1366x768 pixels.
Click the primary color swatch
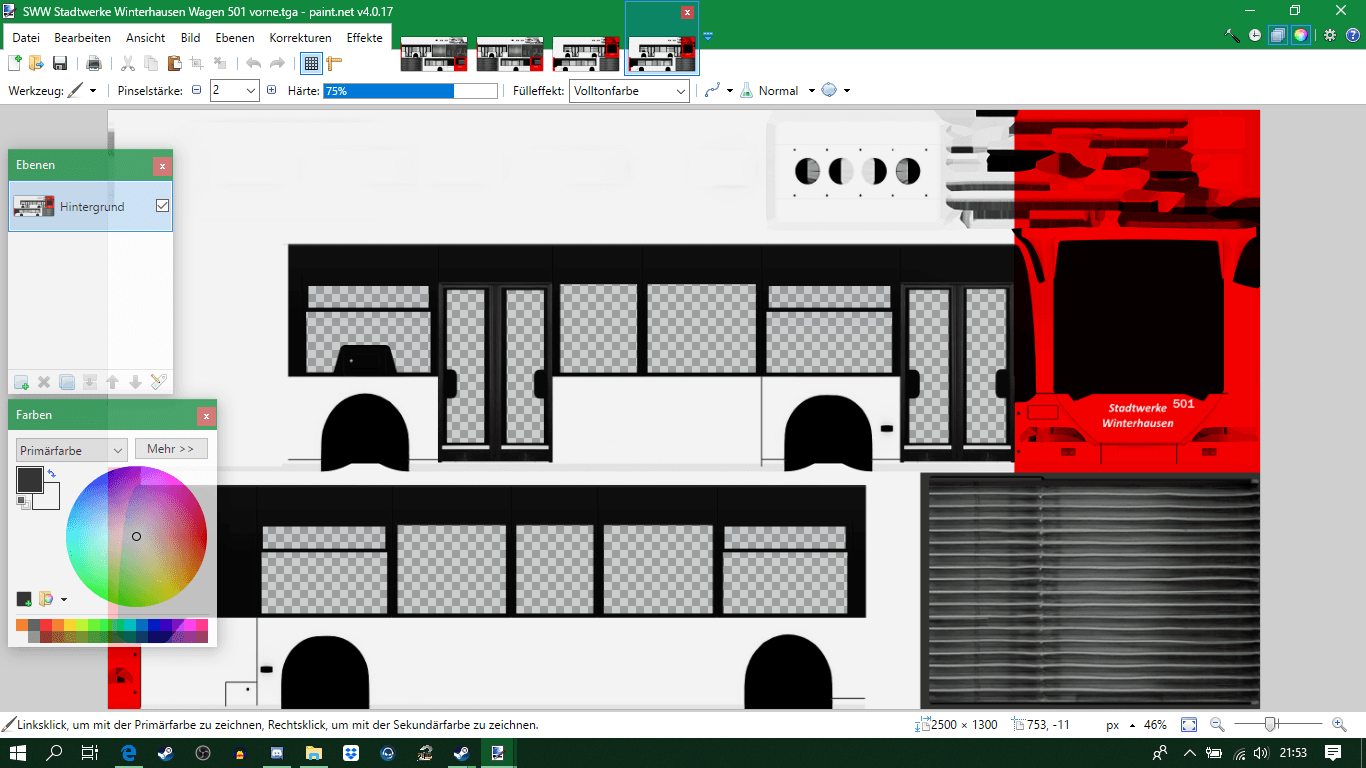[29, 479]
